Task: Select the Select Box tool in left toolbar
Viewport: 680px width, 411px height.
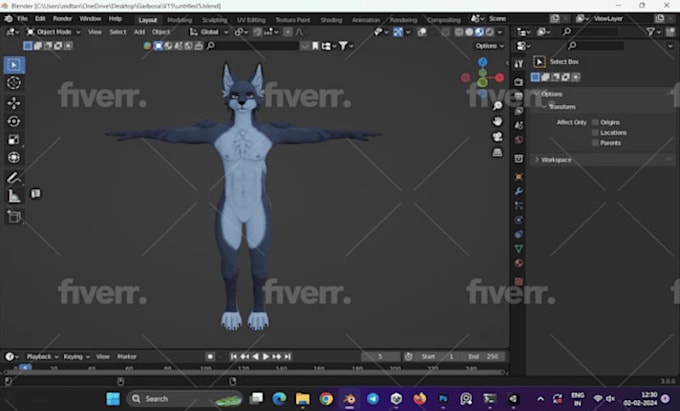Action: [x=14, y=65]
